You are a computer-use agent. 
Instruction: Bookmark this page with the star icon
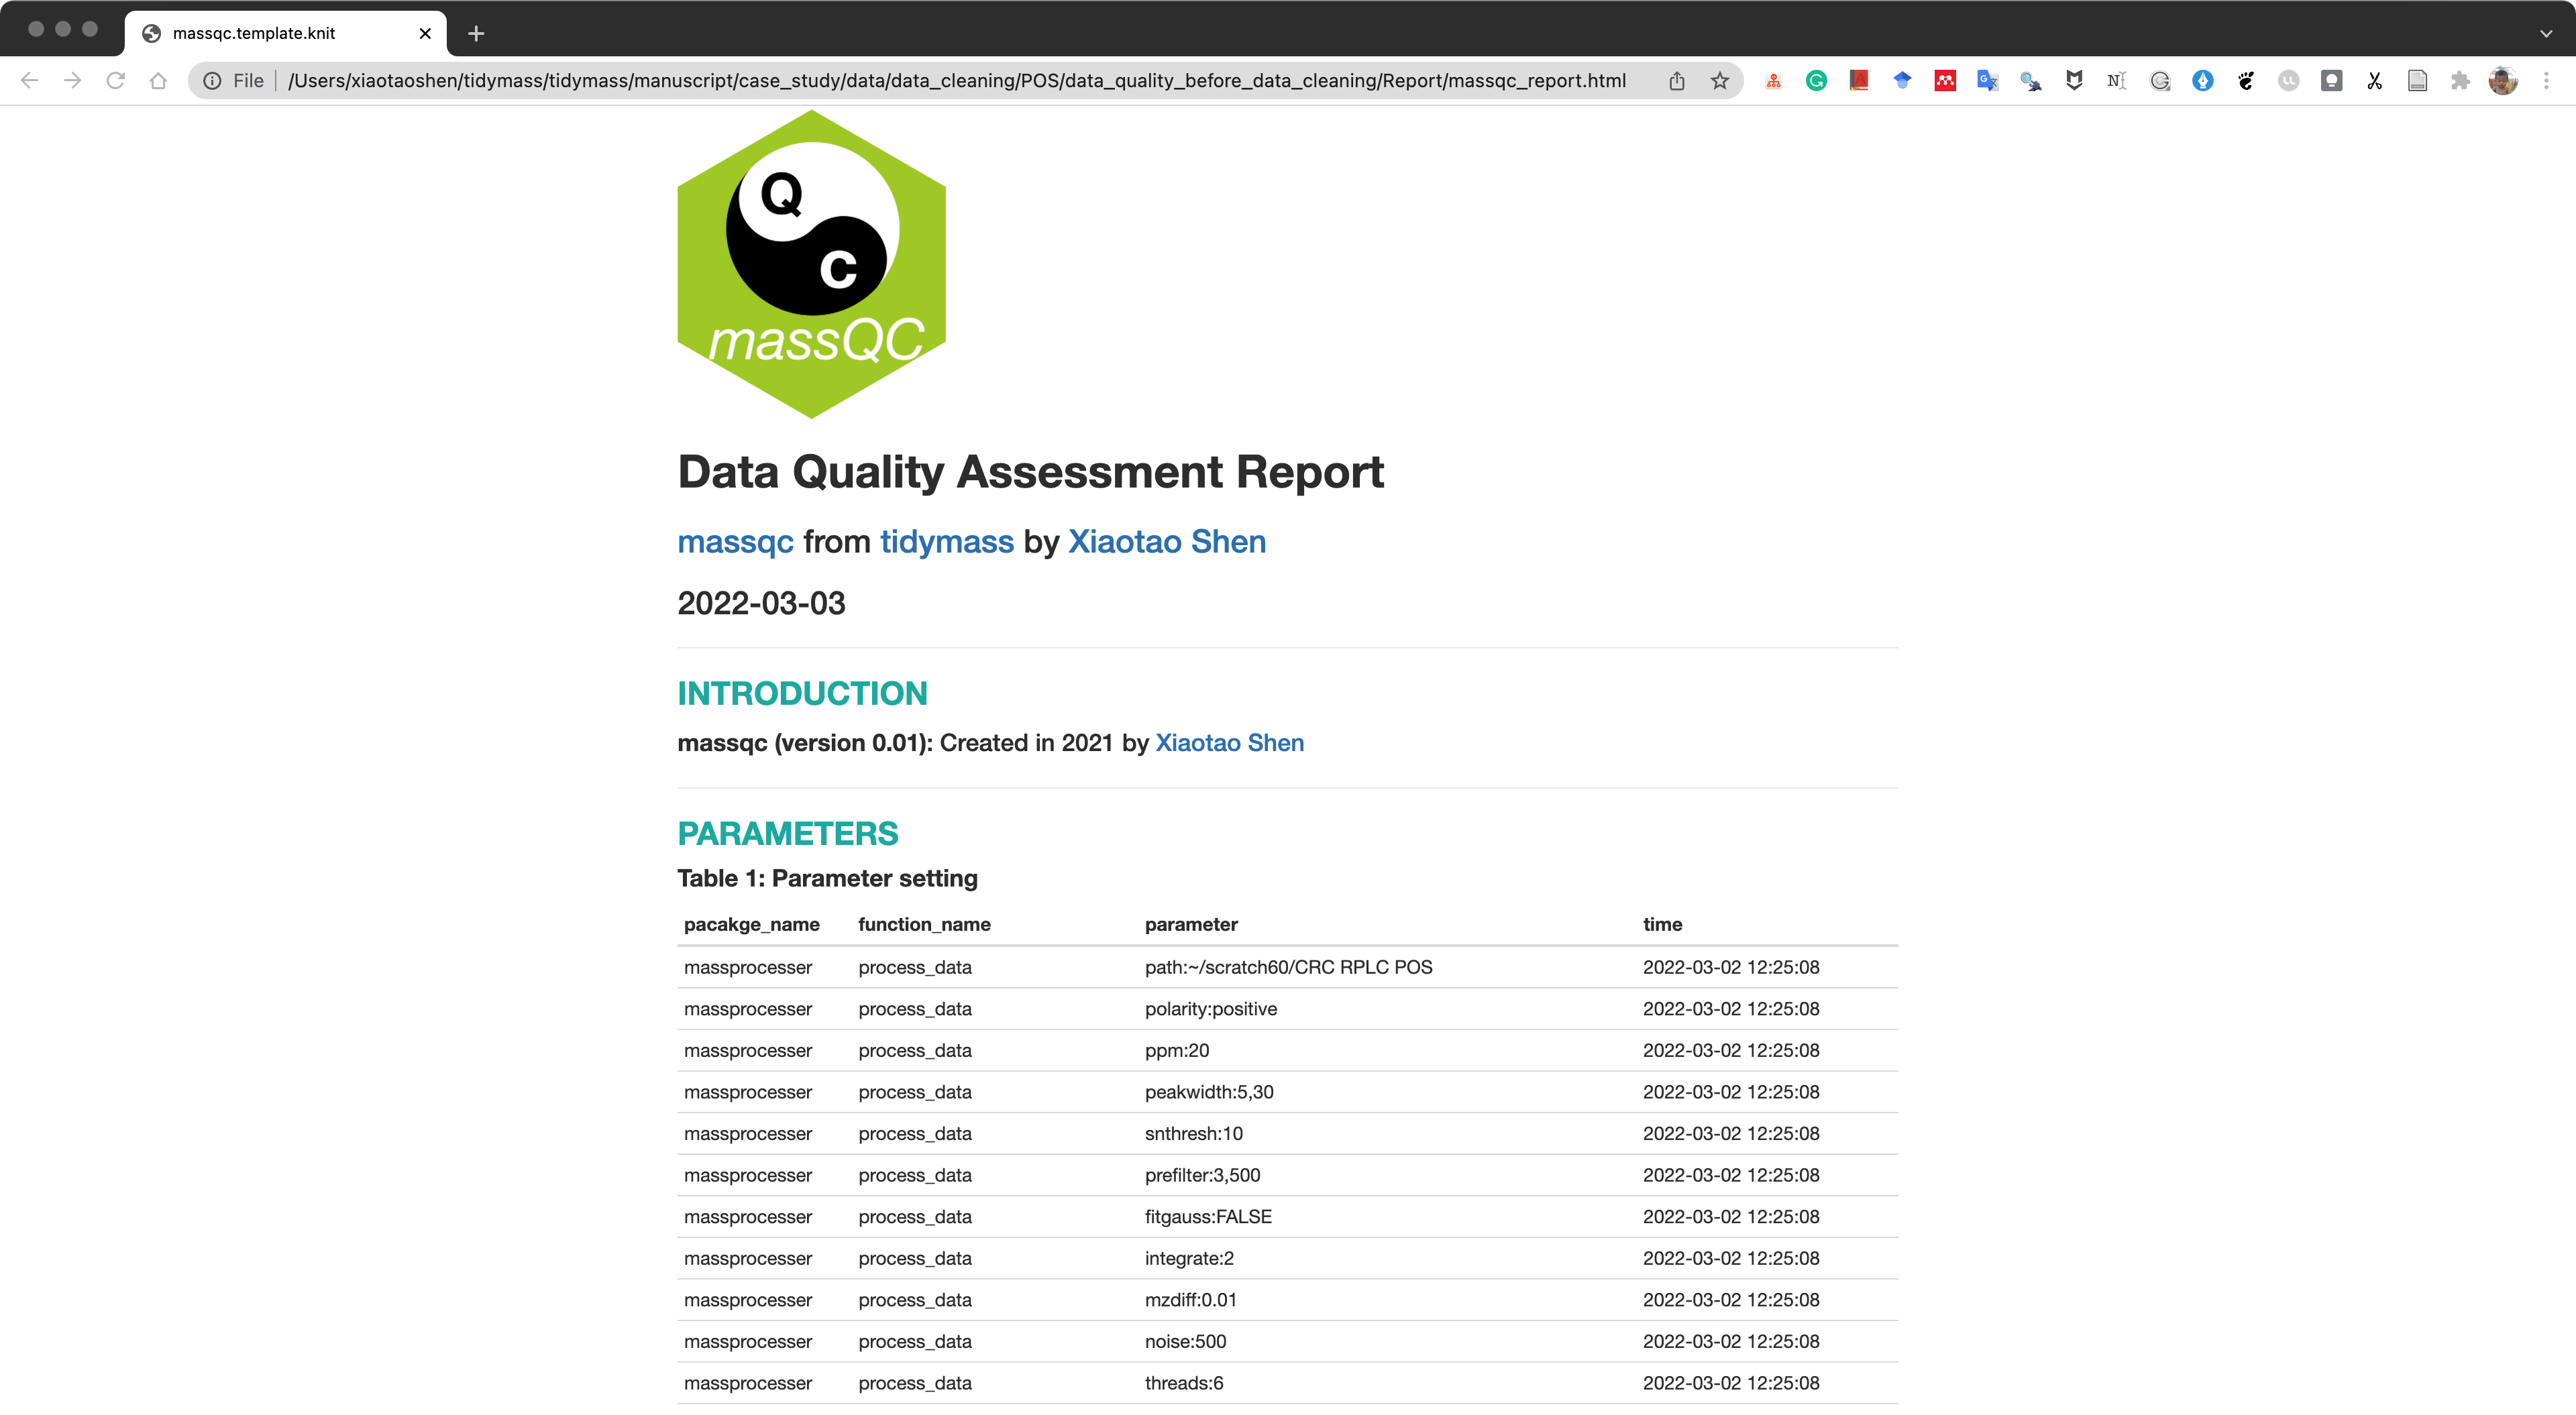(1720, 81)
